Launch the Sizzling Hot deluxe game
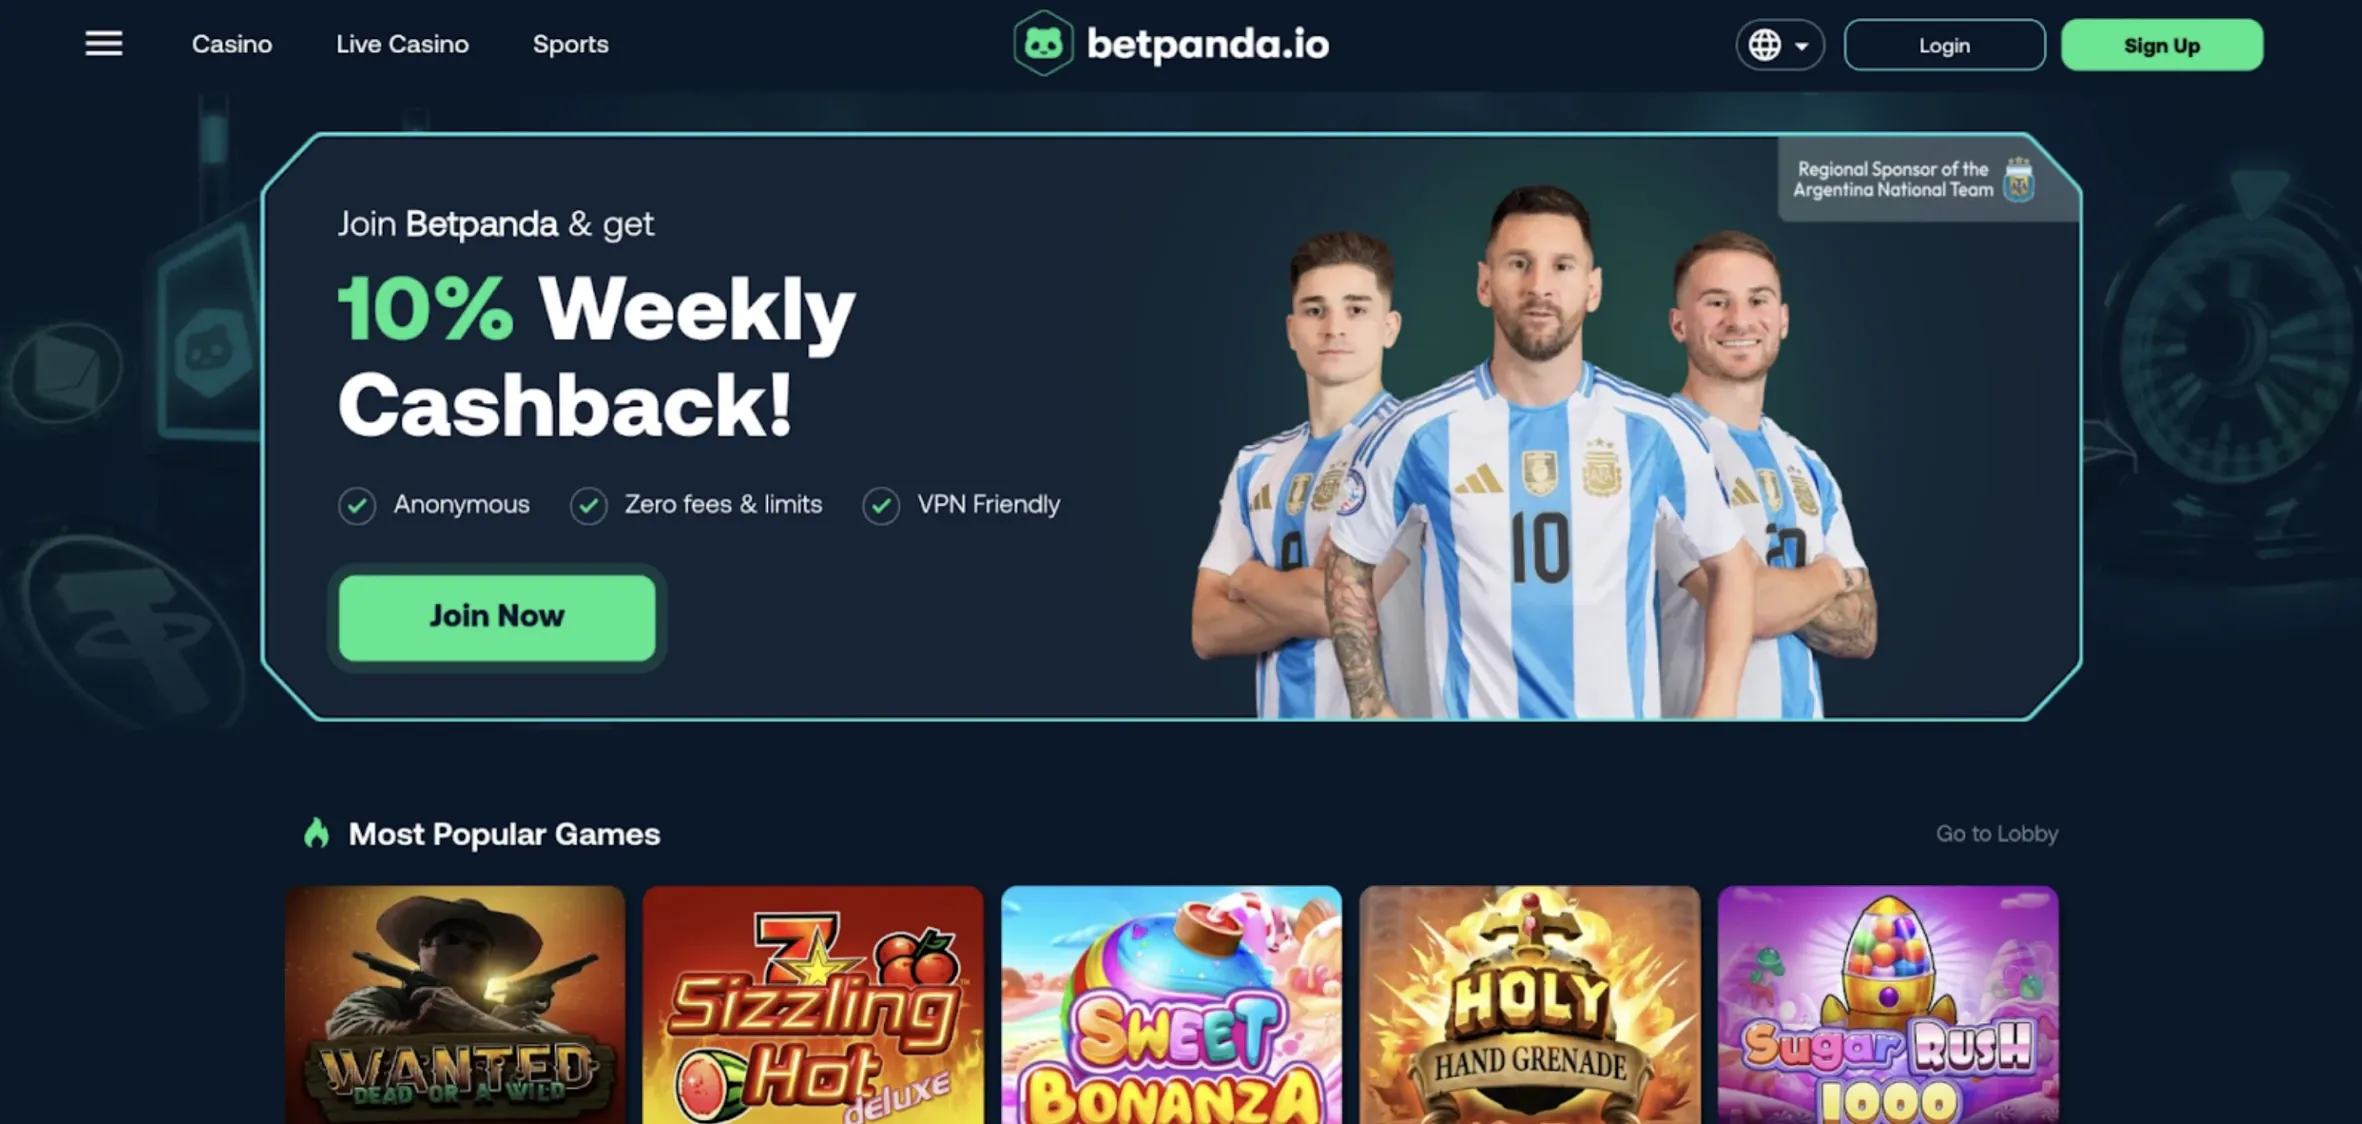The width and height of the screenshot is (2362, 1124). click(x=813, y=1005)
